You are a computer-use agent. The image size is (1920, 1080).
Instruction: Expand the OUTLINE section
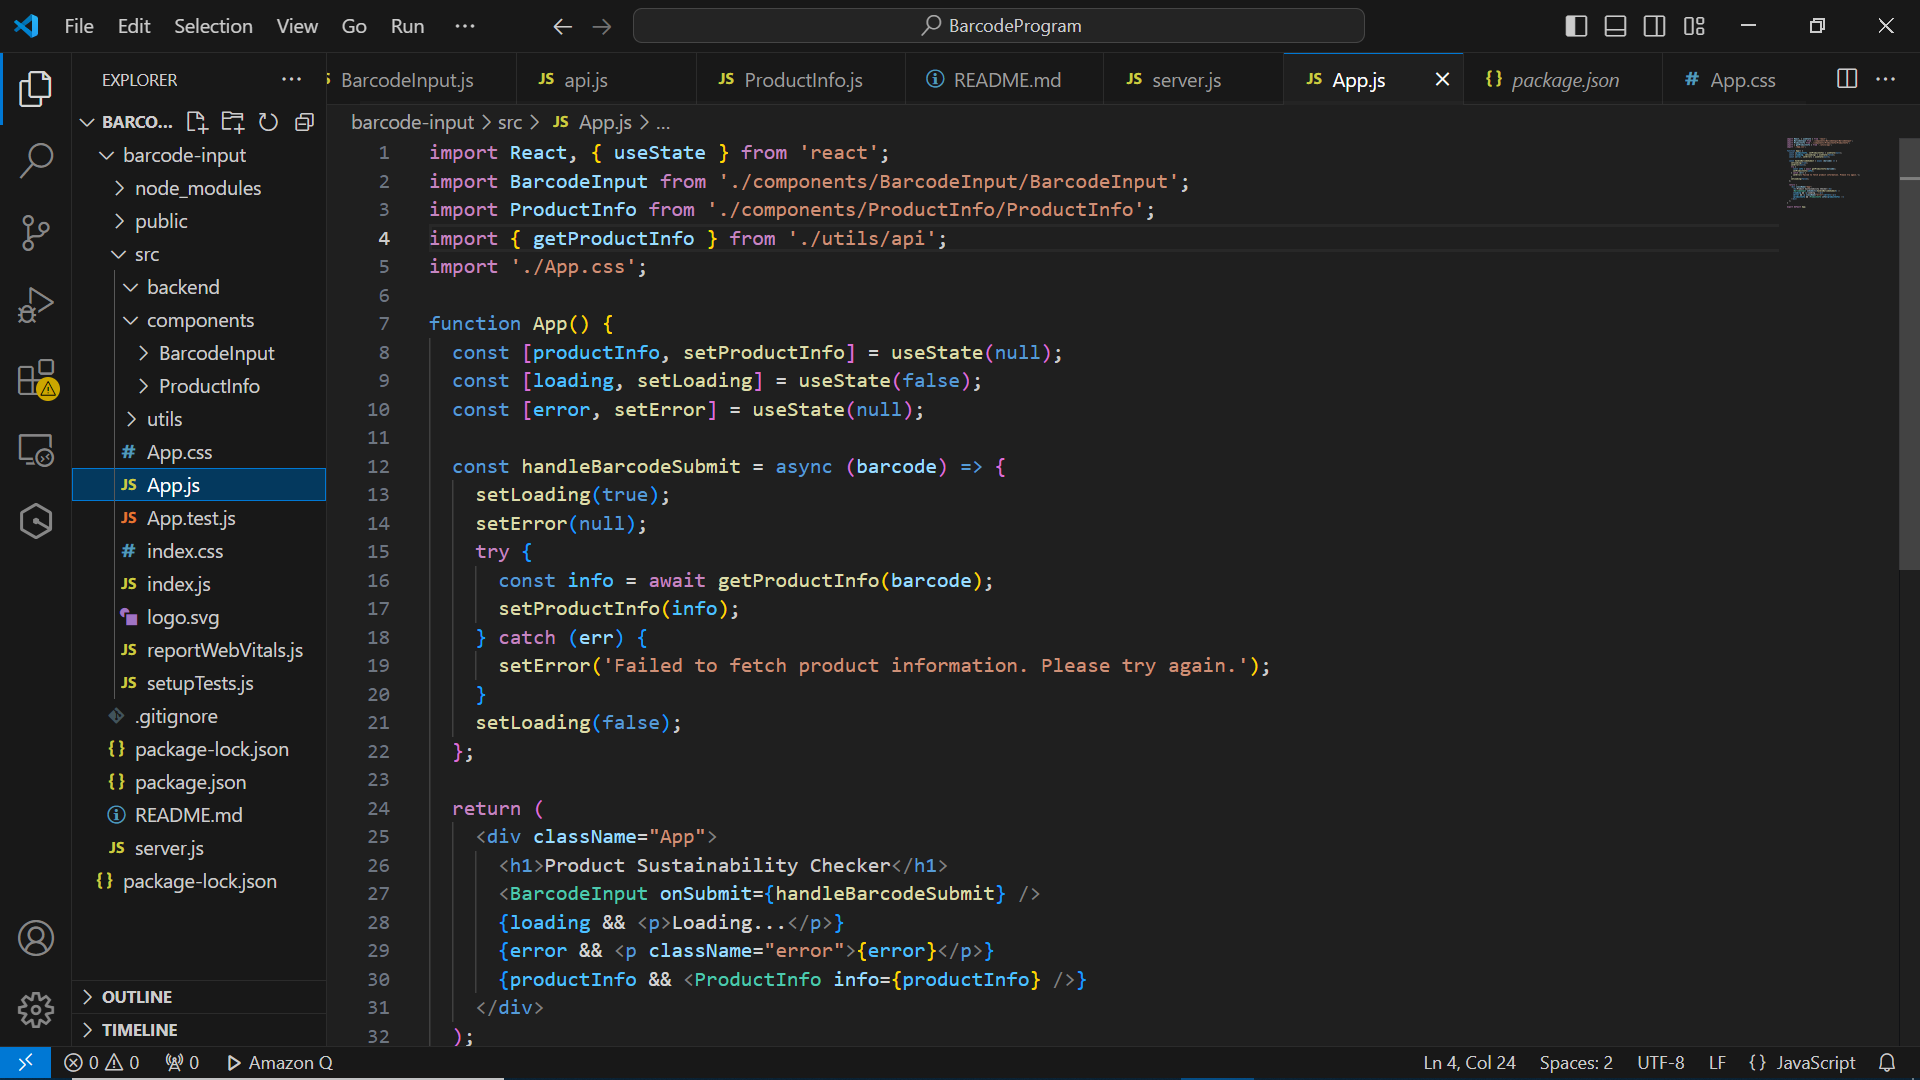(x=137, y=997)
